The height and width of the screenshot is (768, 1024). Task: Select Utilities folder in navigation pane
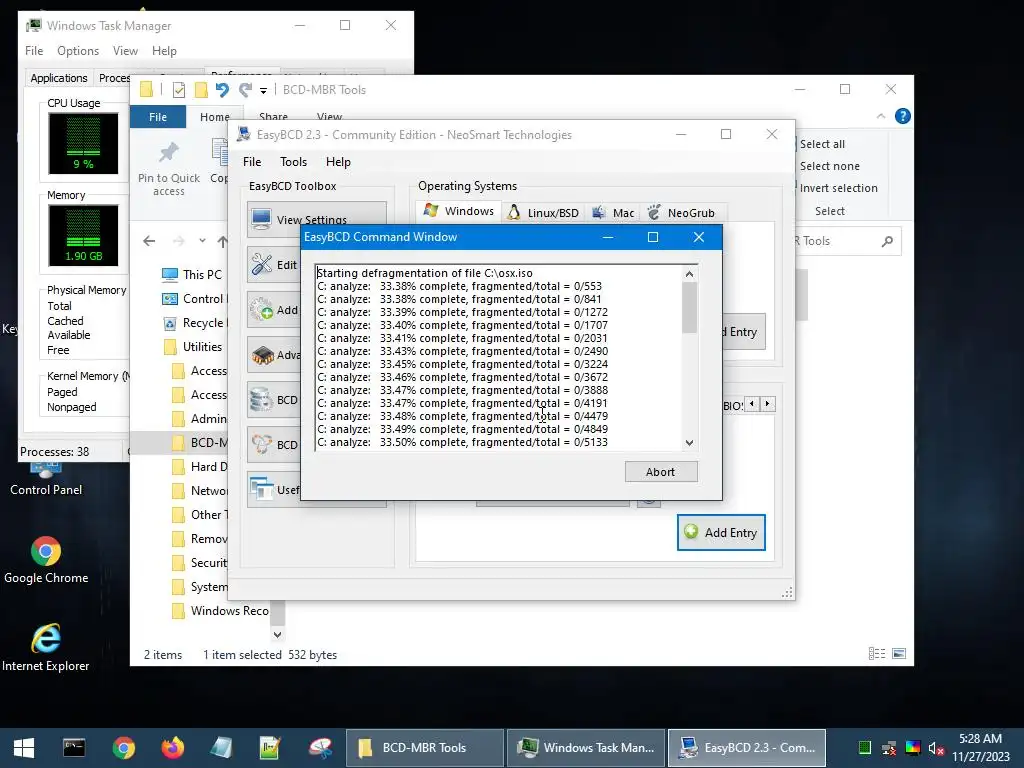(x=192, y=347)
